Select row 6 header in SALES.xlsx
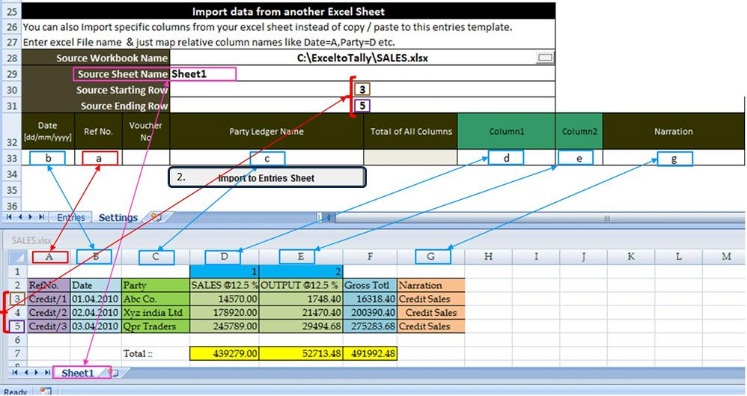The height and width of the screenshot is (396, 747). (18, 340)
